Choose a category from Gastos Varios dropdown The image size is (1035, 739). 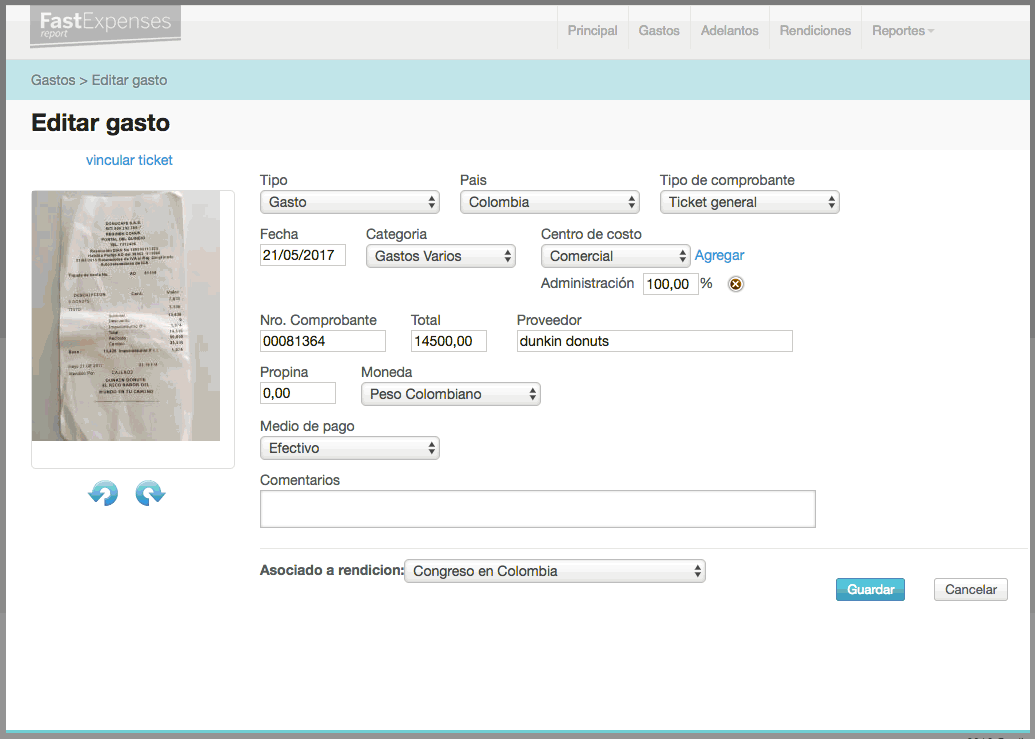[441, 256]
